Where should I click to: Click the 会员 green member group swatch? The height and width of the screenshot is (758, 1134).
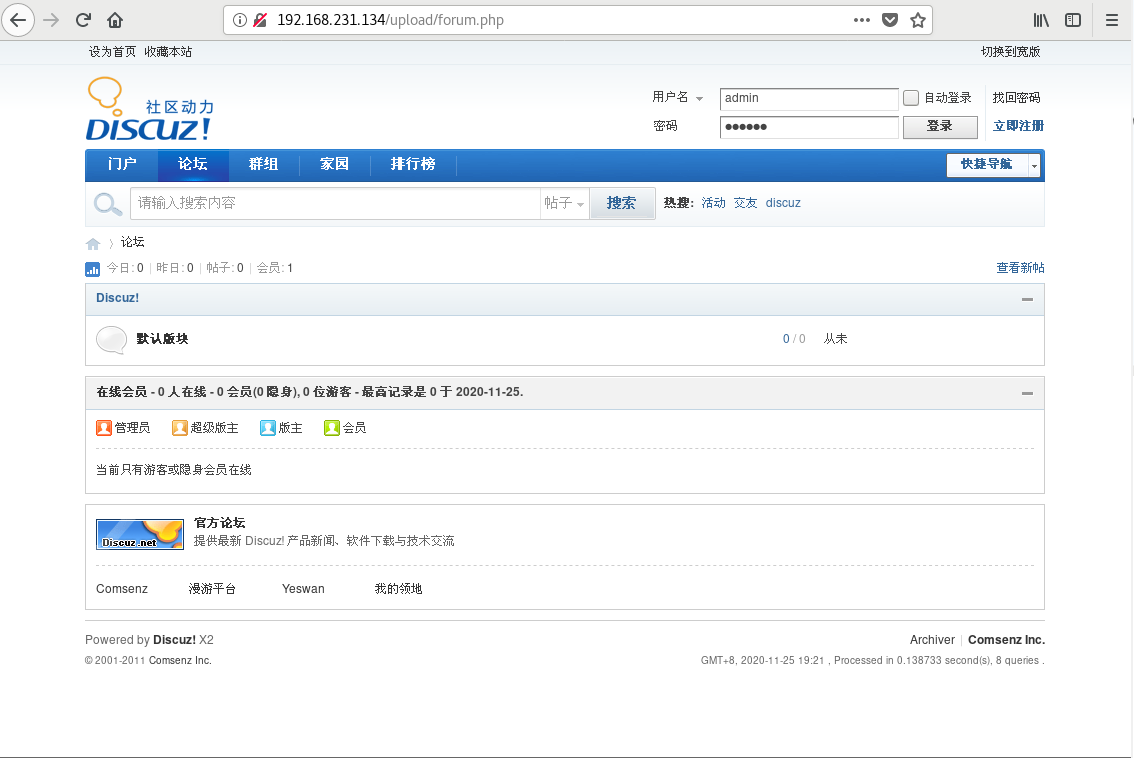[333, 427]
